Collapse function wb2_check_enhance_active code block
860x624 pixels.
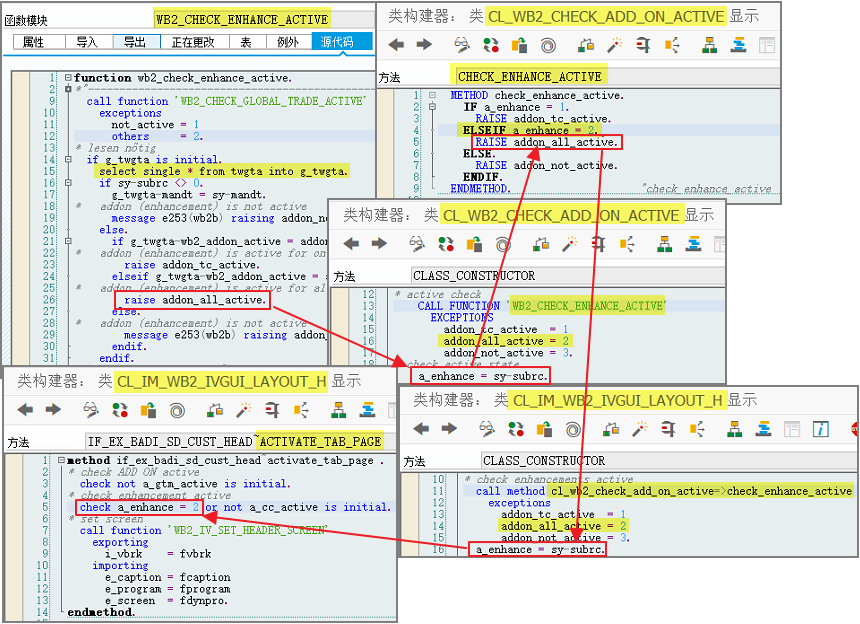click(x=68, y=77)
